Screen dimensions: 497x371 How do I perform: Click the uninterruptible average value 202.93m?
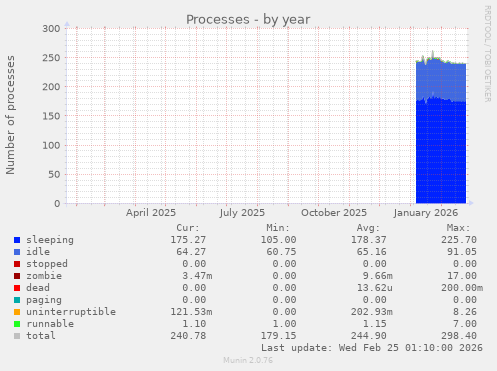[372, 312]
